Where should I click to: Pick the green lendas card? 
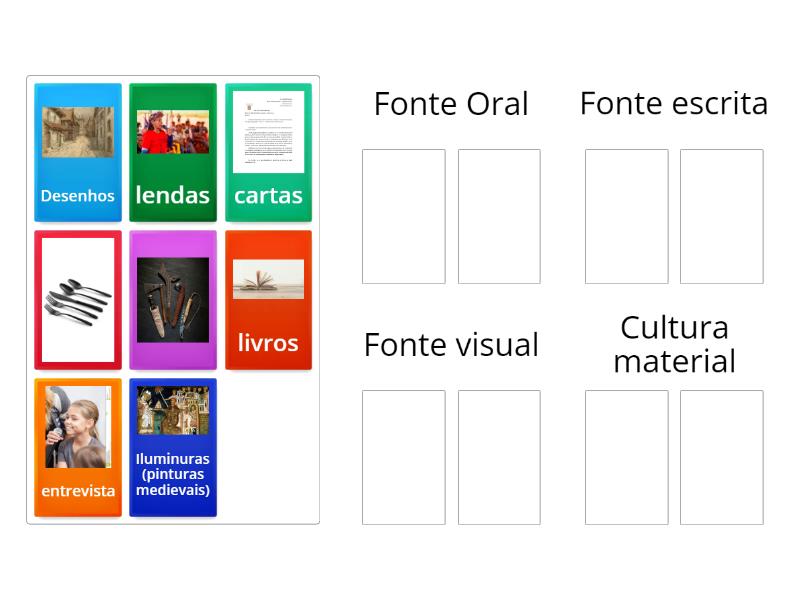(x=173, y=152)
